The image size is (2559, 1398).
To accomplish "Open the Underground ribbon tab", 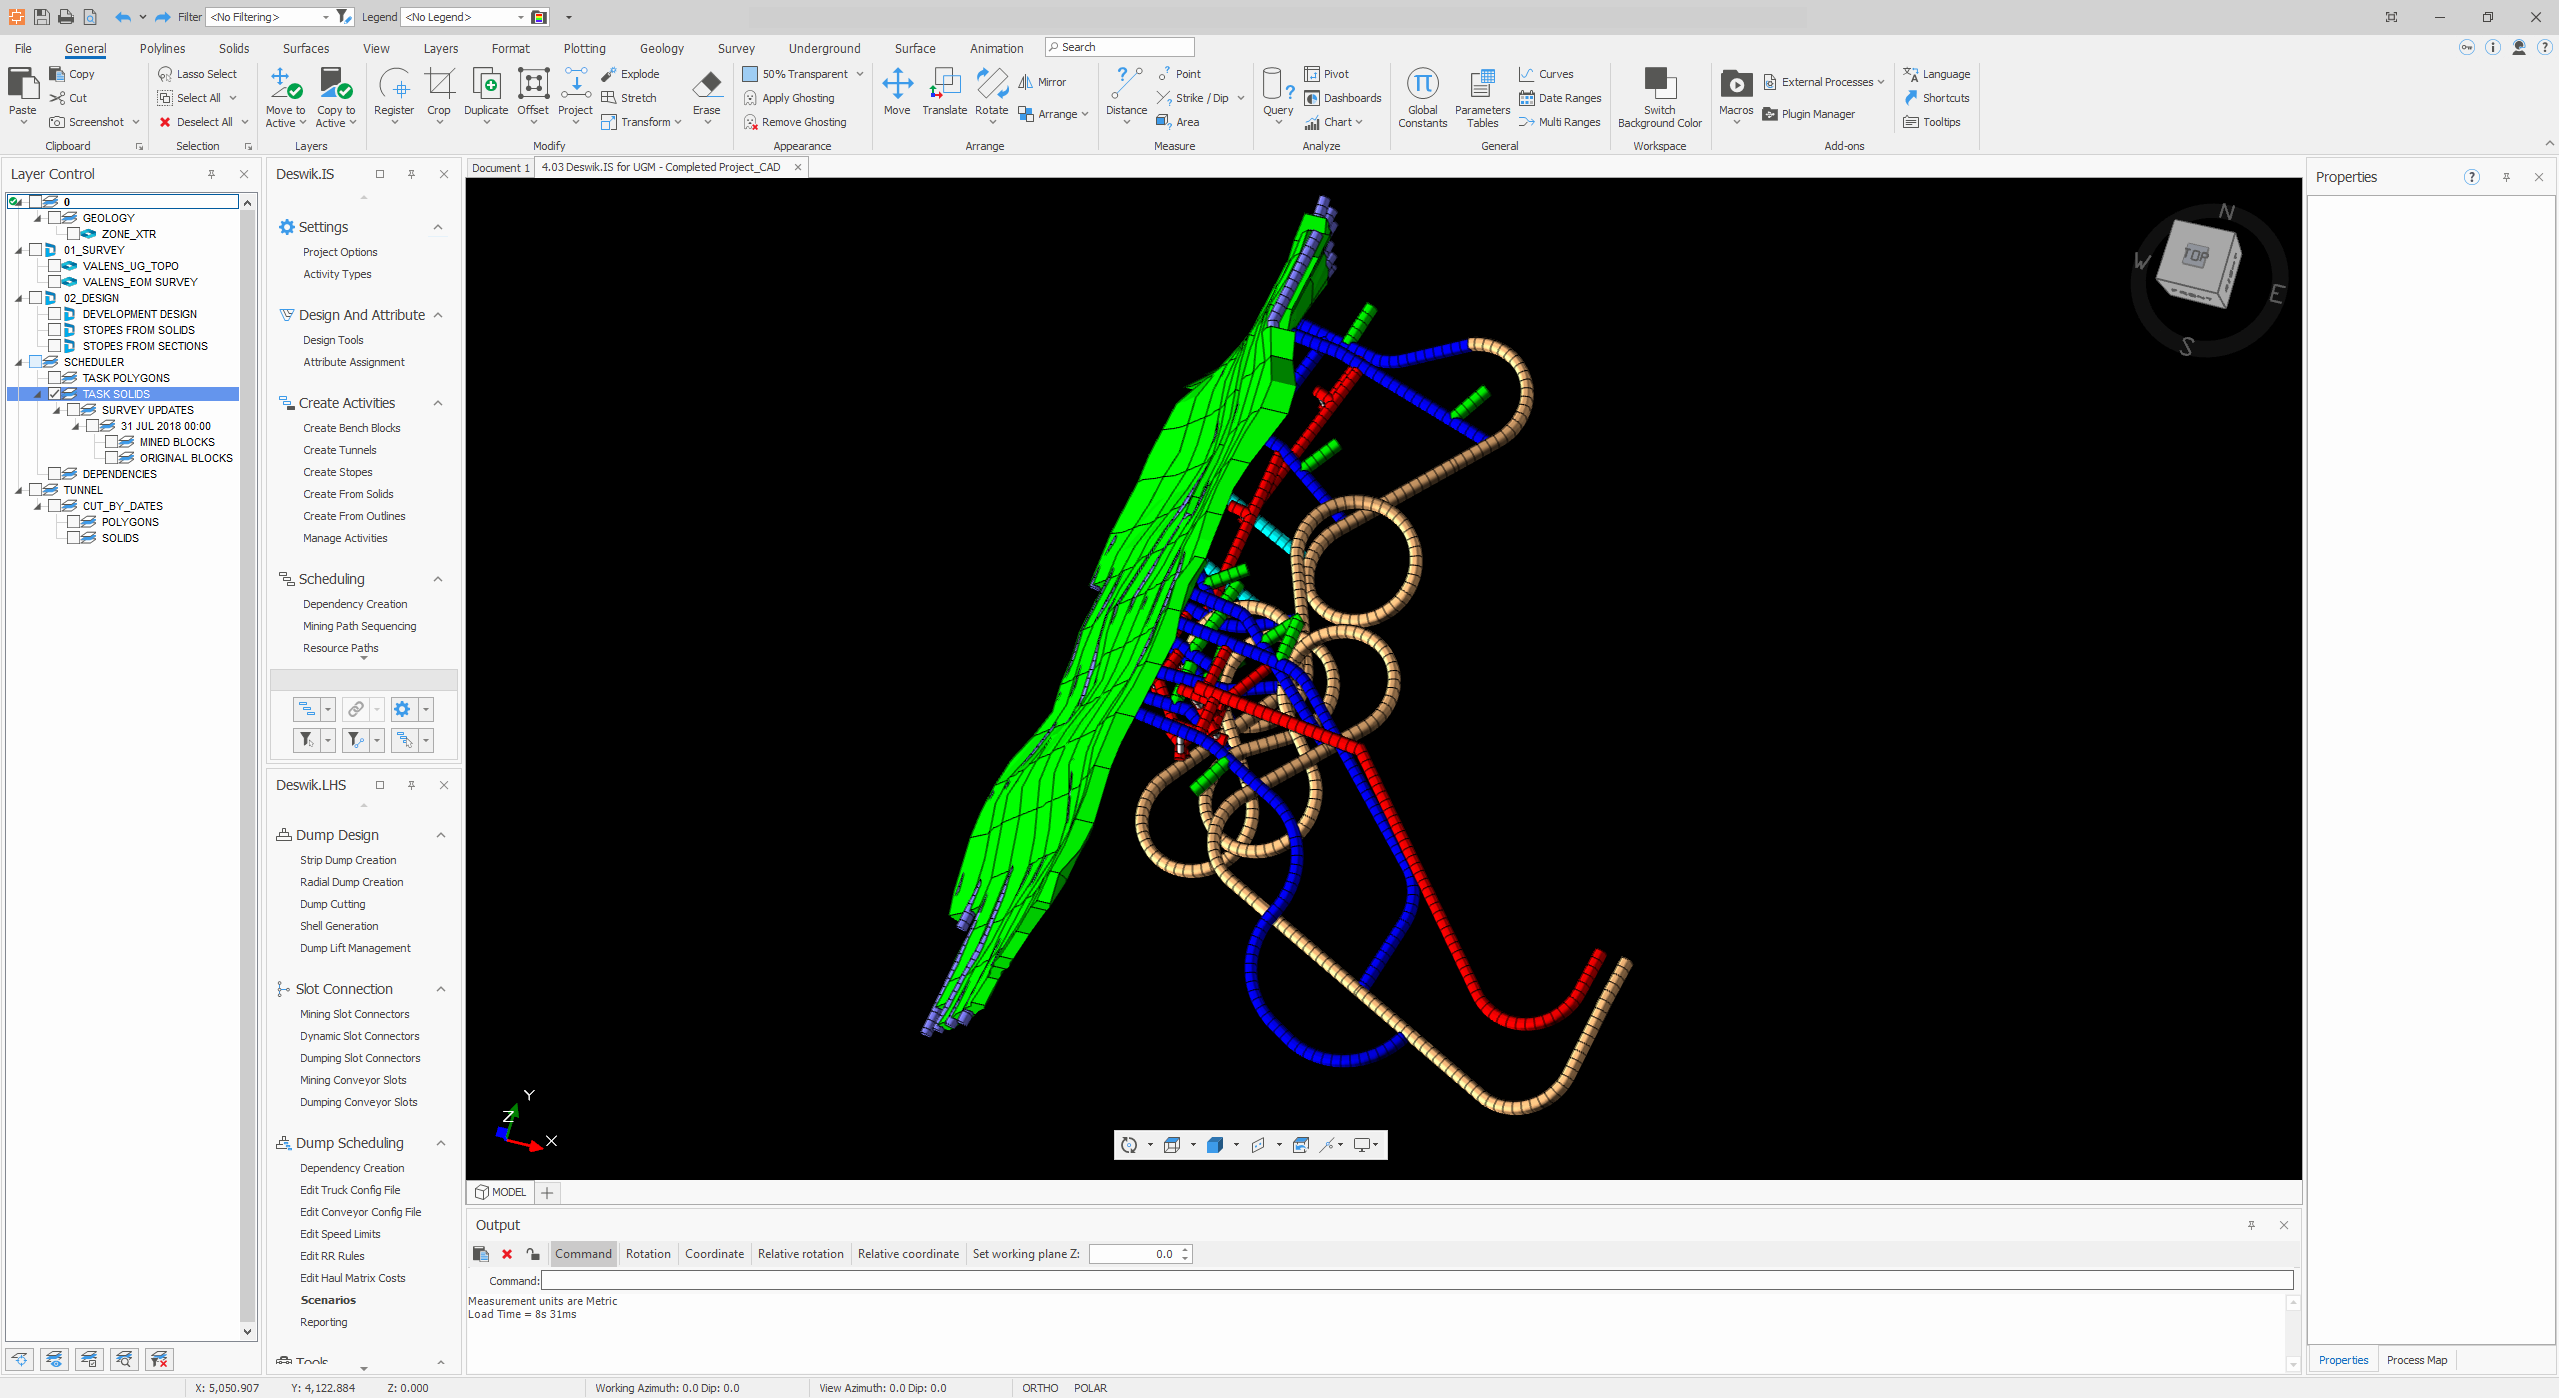I will (x=824, y=48).
